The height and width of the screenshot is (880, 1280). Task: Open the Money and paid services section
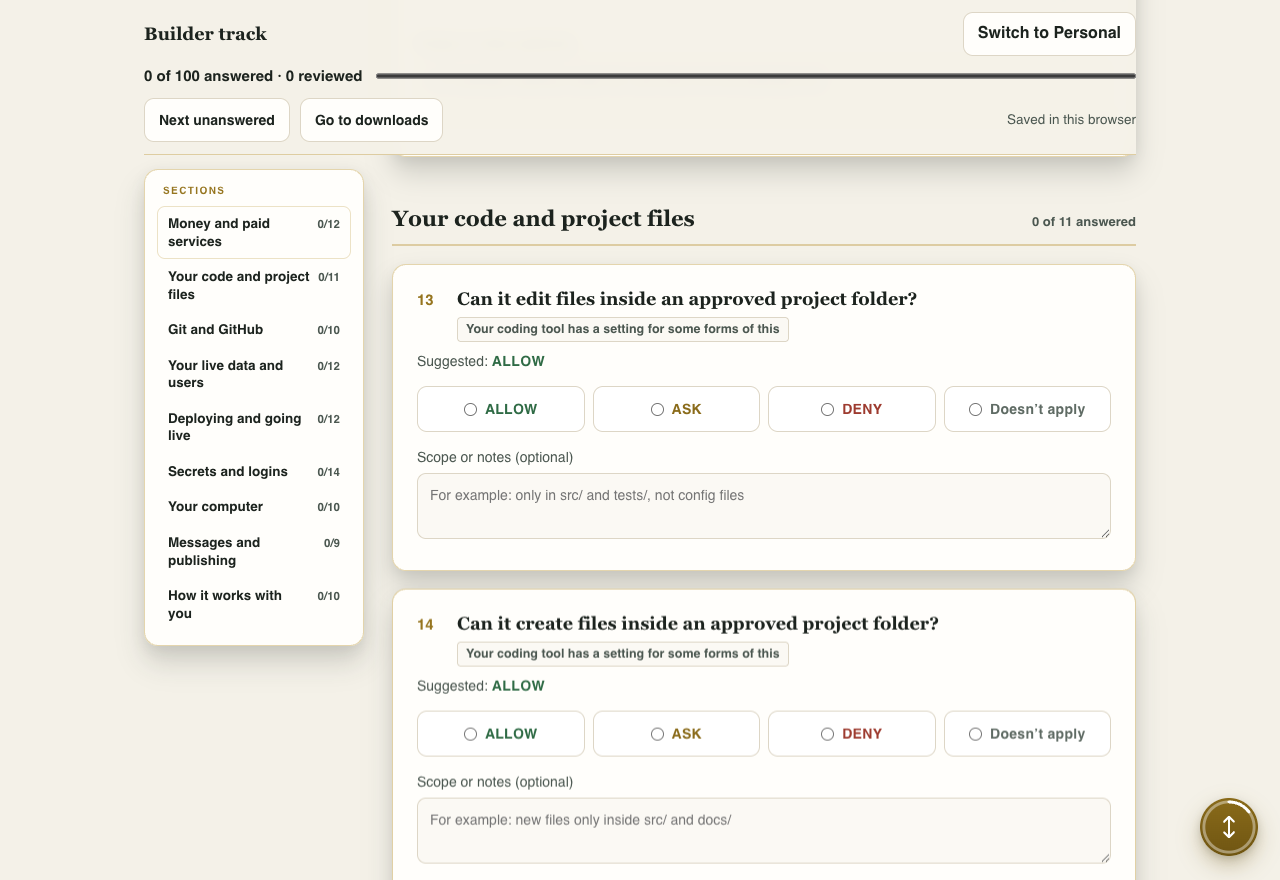(x=254, y=233)
